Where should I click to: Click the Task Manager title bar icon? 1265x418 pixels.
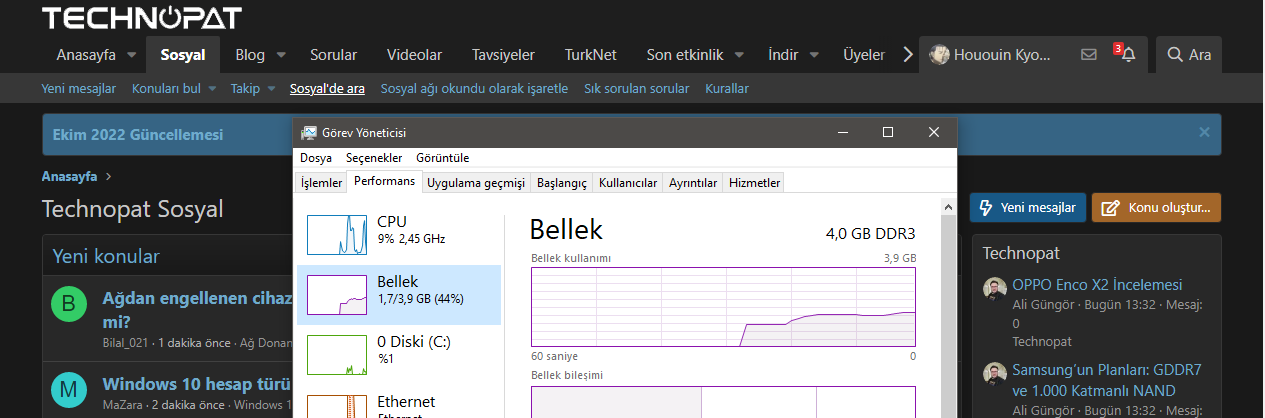(x=309, y=132)
